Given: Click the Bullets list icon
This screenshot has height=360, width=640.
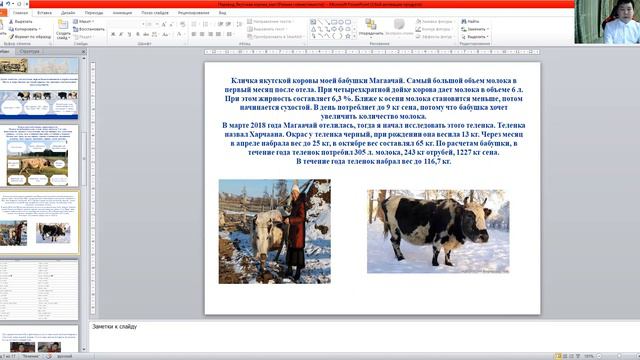Looking at the screenshot, I should (x=195, y=24).
